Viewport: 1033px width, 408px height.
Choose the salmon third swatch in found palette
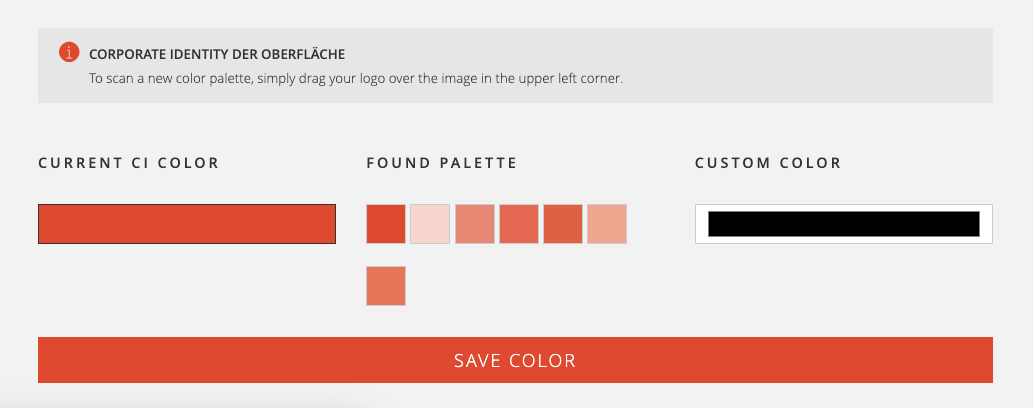coord(474,224)
